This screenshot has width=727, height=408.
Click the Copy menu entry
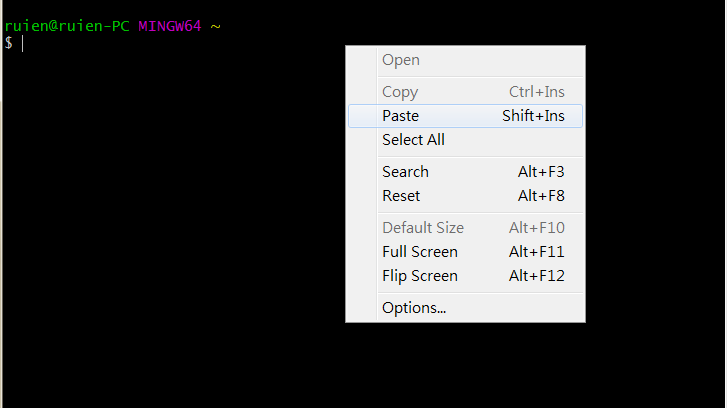[x=400, y=92]
